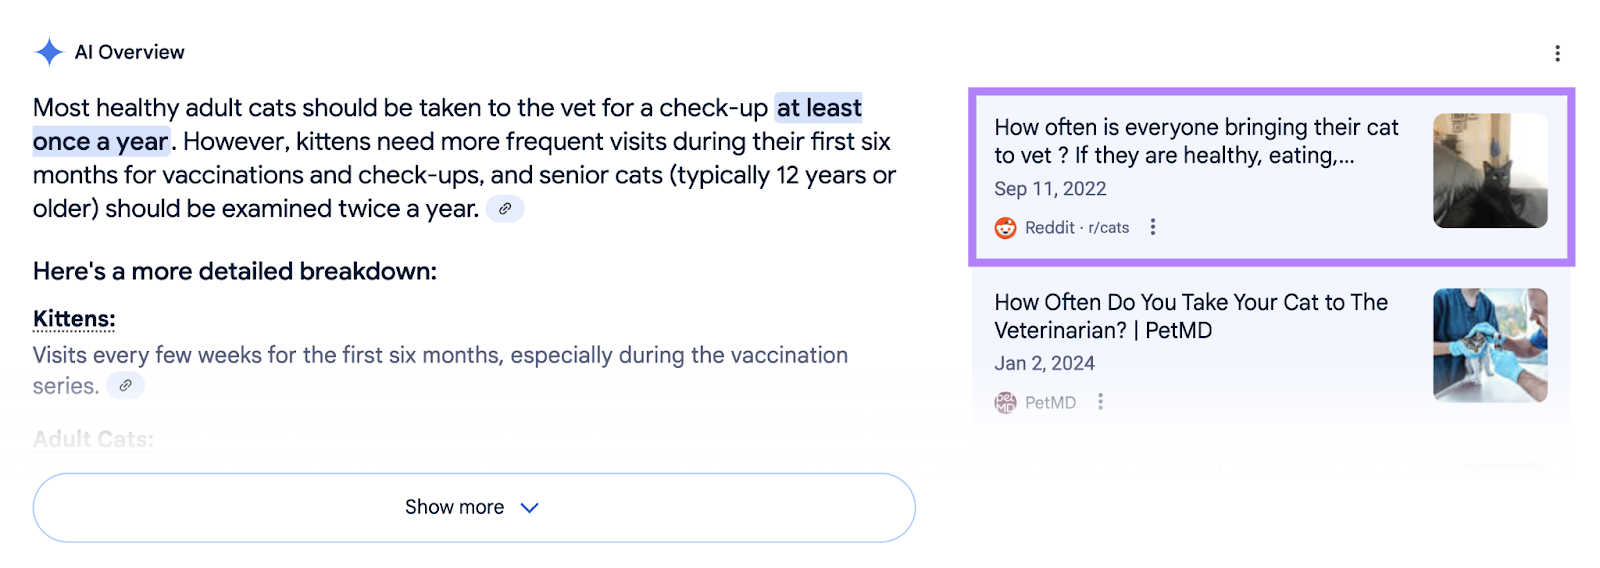Open the three-dot menu on the Reddit result

[1153, 227]
